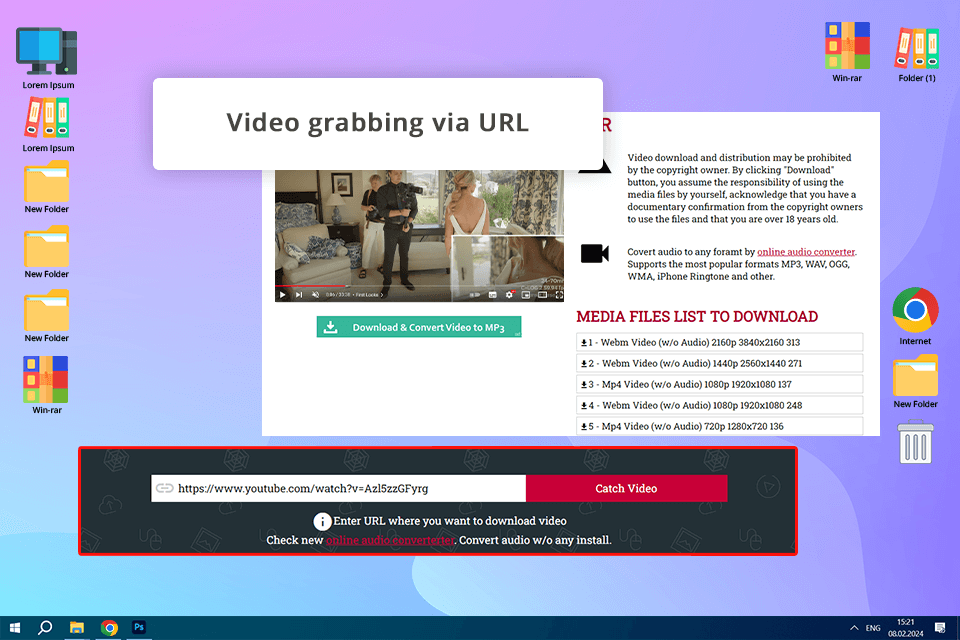The width and height of the screenshot is (960, 640).
Task: Click MEDIA FILES LIST TO DOWNLOAD heading
Action: click(697, 317)
